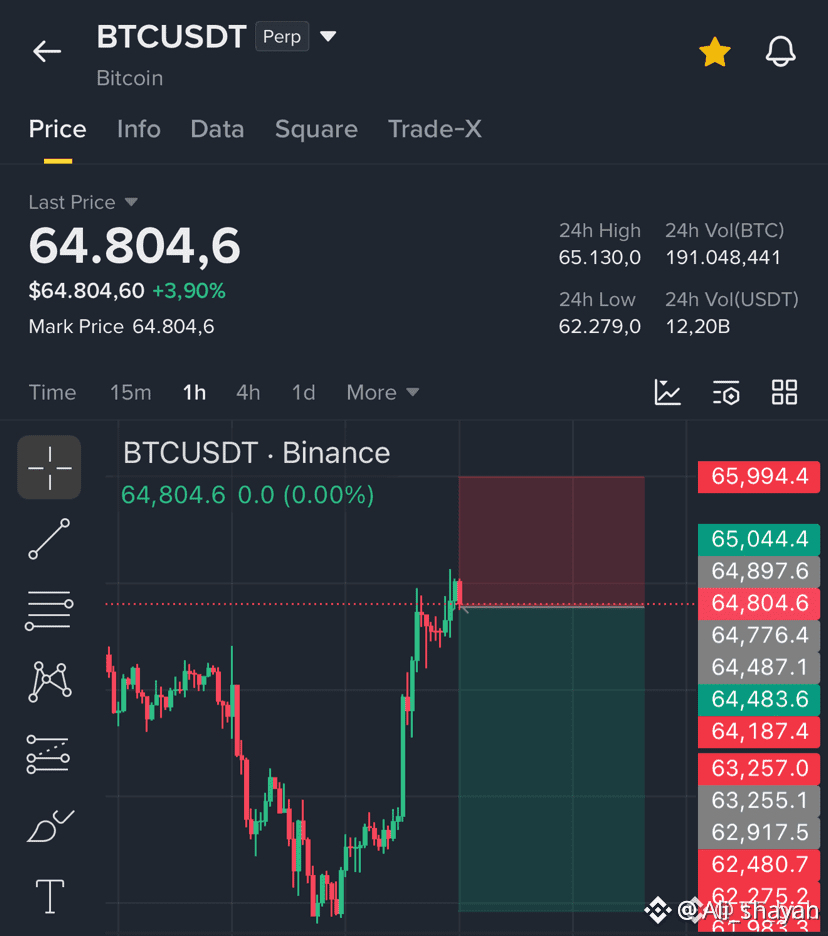The image size is (828, 936).
Task: Click the red stop-loss zone on chart
Action: (x=552, y=541)
